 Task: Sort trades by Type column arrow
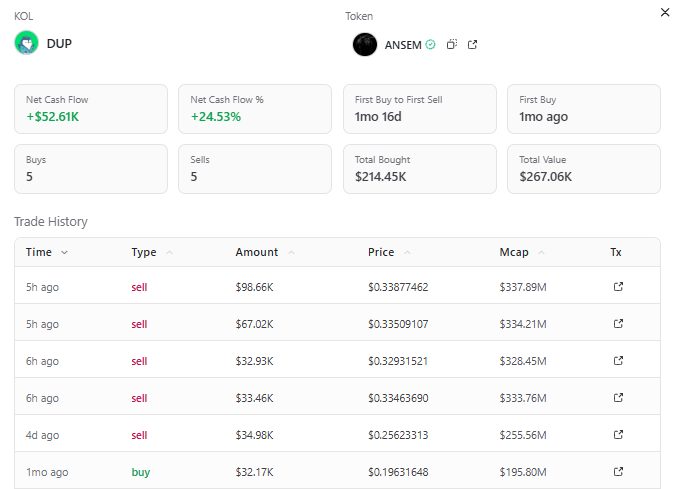tap(169, 253)
